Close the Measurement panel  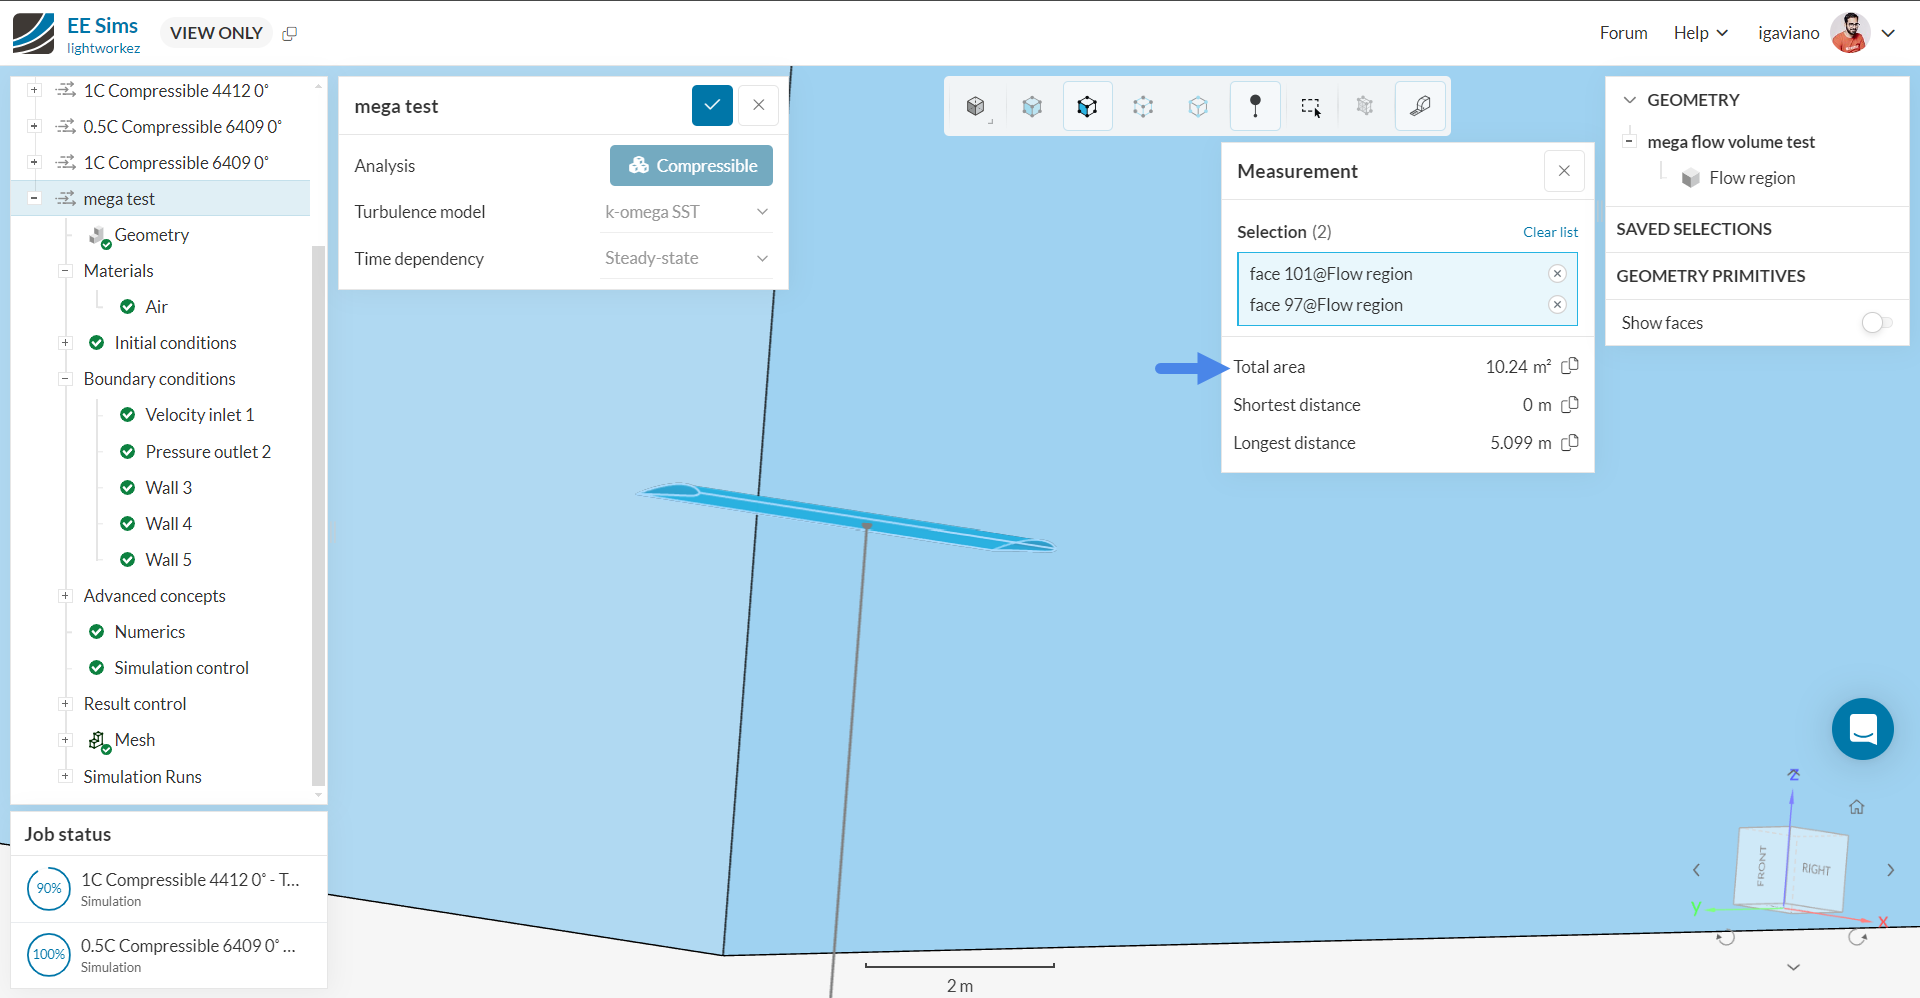[1564, 171]
